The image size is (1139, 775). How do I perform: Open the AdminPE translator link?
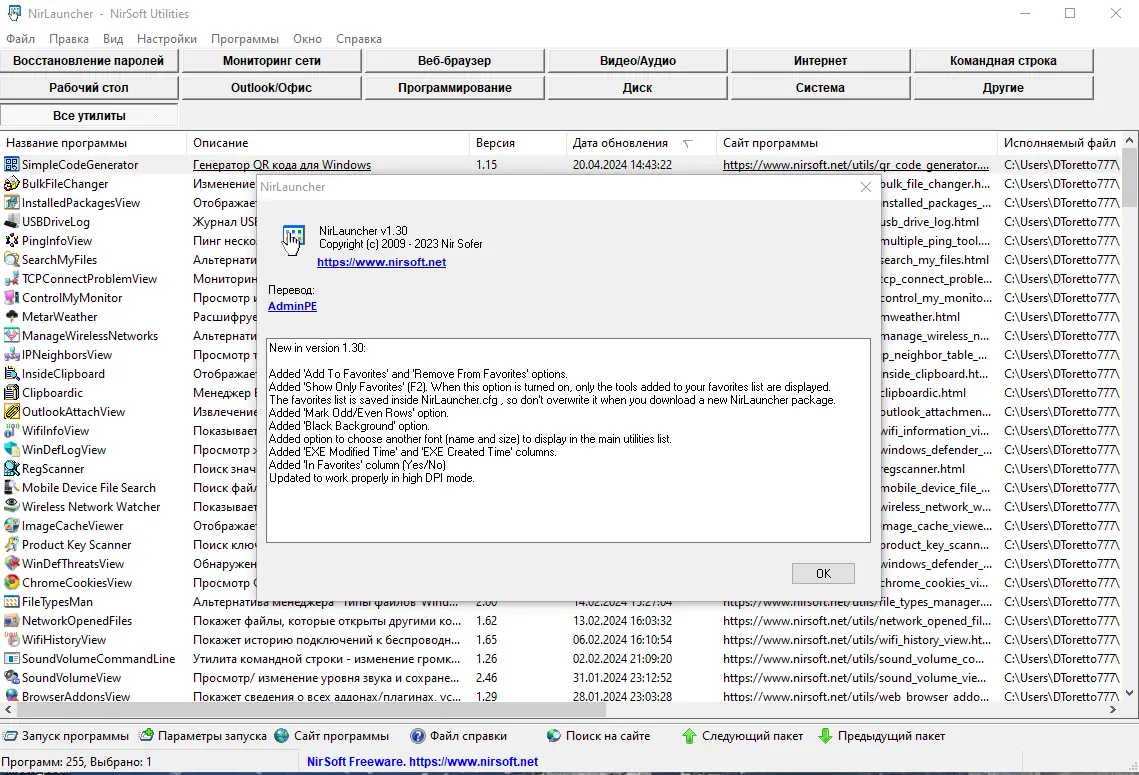click(x=292, y=306)
